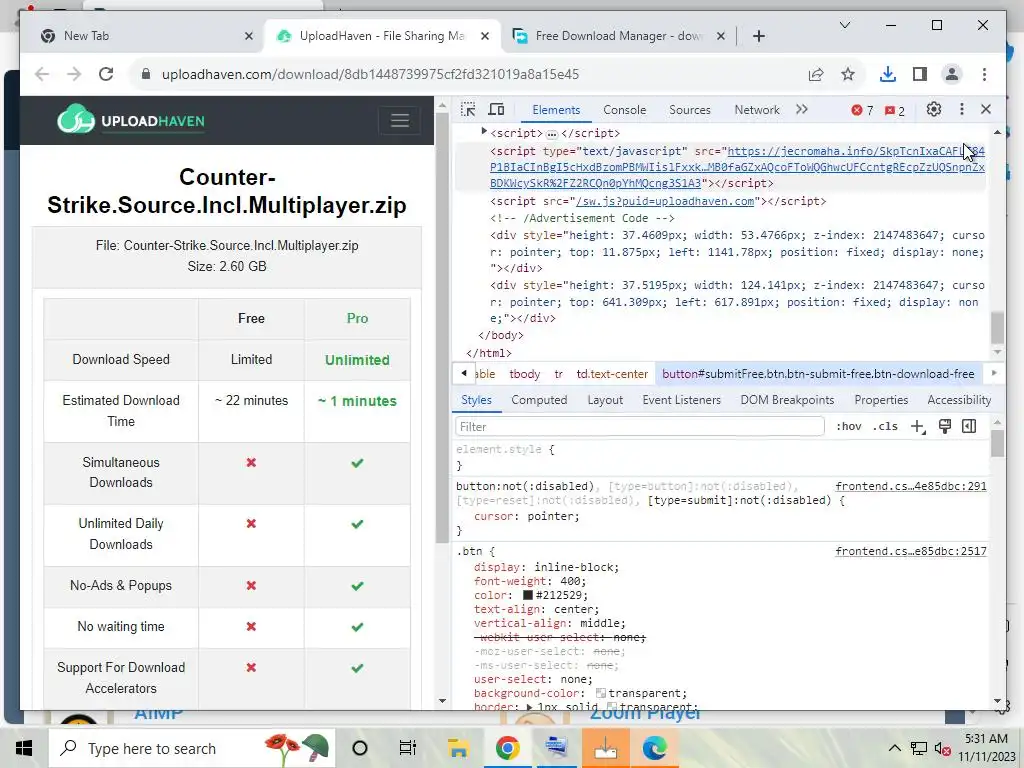Viewport: 1024px width, 768px height.
Task: Open the profile avatar menu
Action: point(952,74)
